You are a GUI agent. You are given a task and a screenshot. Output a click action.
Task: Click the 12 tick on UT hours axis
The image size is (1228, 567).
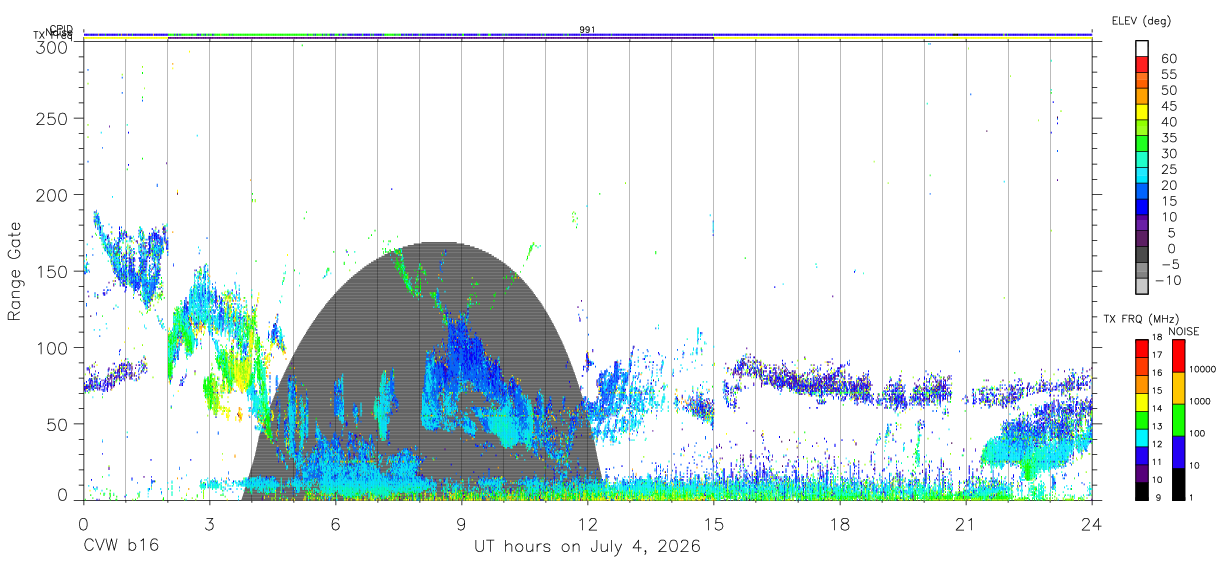point(587,522)
